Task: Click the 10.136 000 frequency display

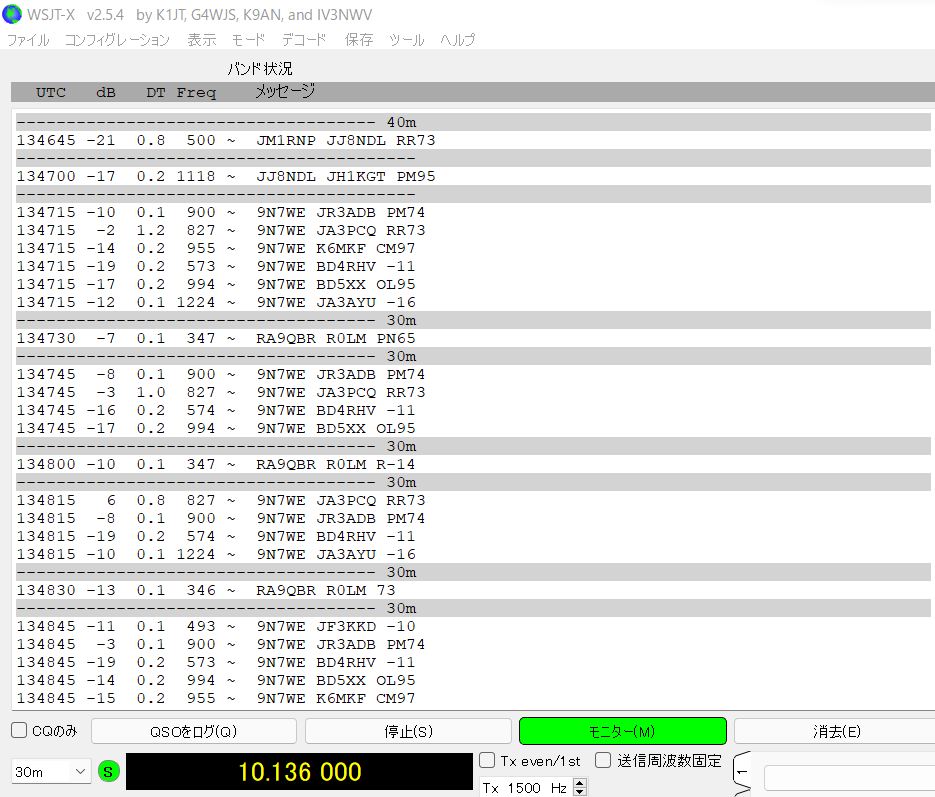Action: 299,772
